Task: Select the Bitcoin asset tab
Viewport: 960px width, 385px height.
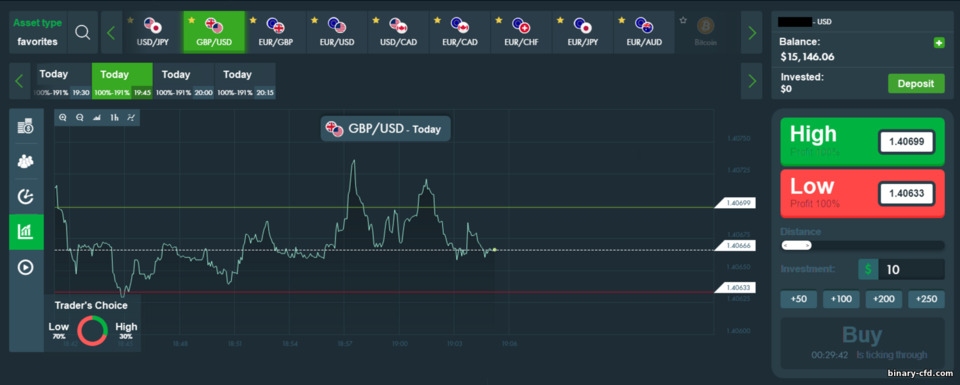Action: pos(705,32)
